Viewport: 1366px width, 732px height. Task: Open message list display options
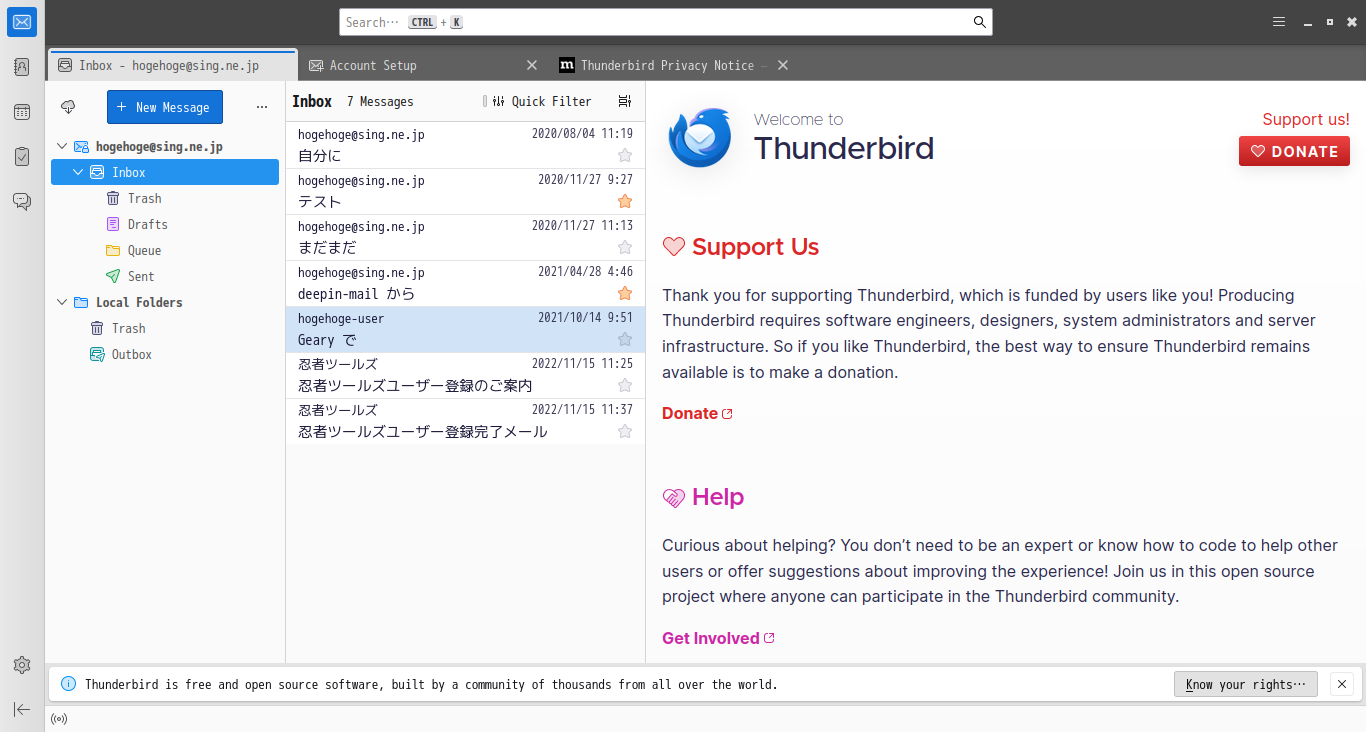click(625, 101)
